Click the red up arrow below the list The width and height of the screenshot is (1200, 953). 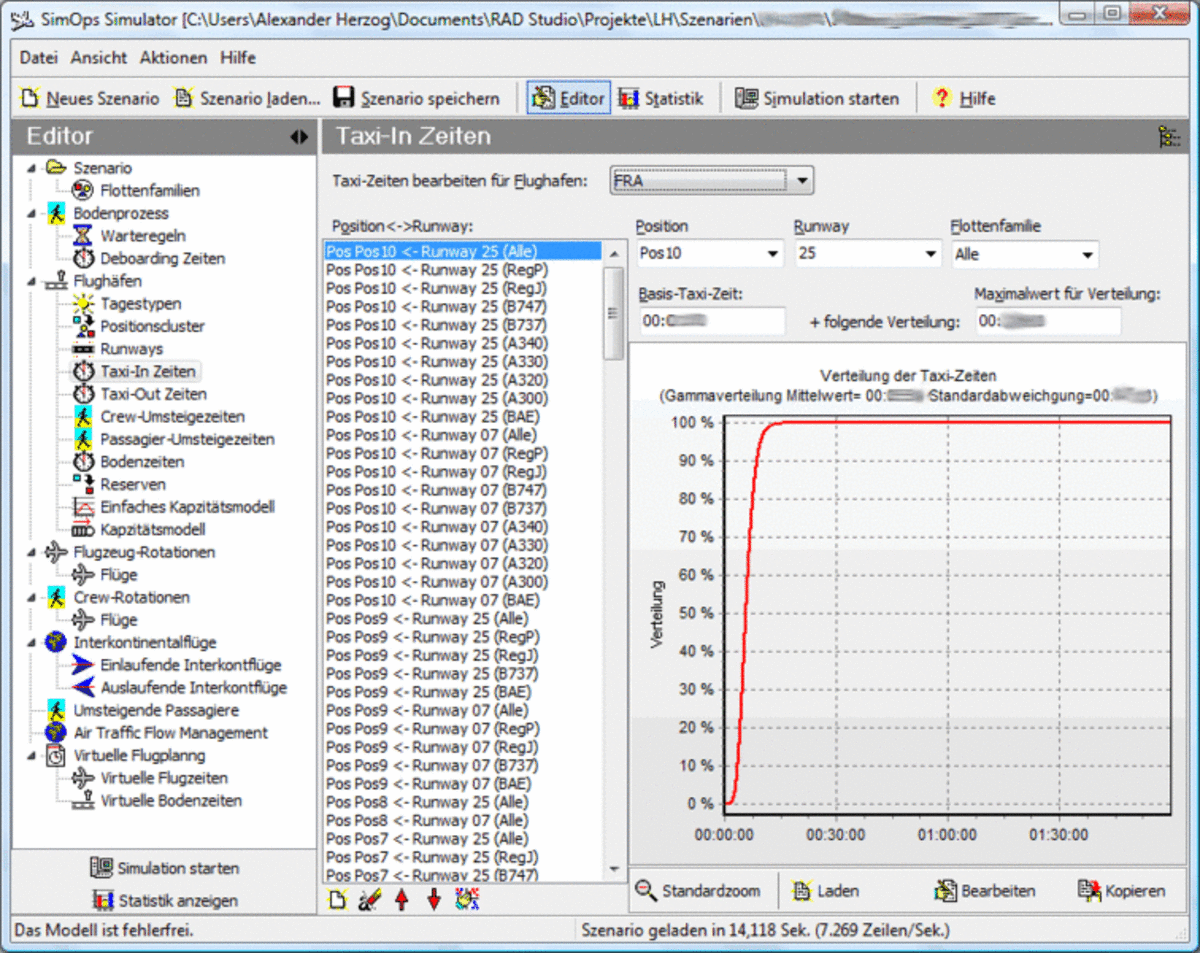[401, 900]
